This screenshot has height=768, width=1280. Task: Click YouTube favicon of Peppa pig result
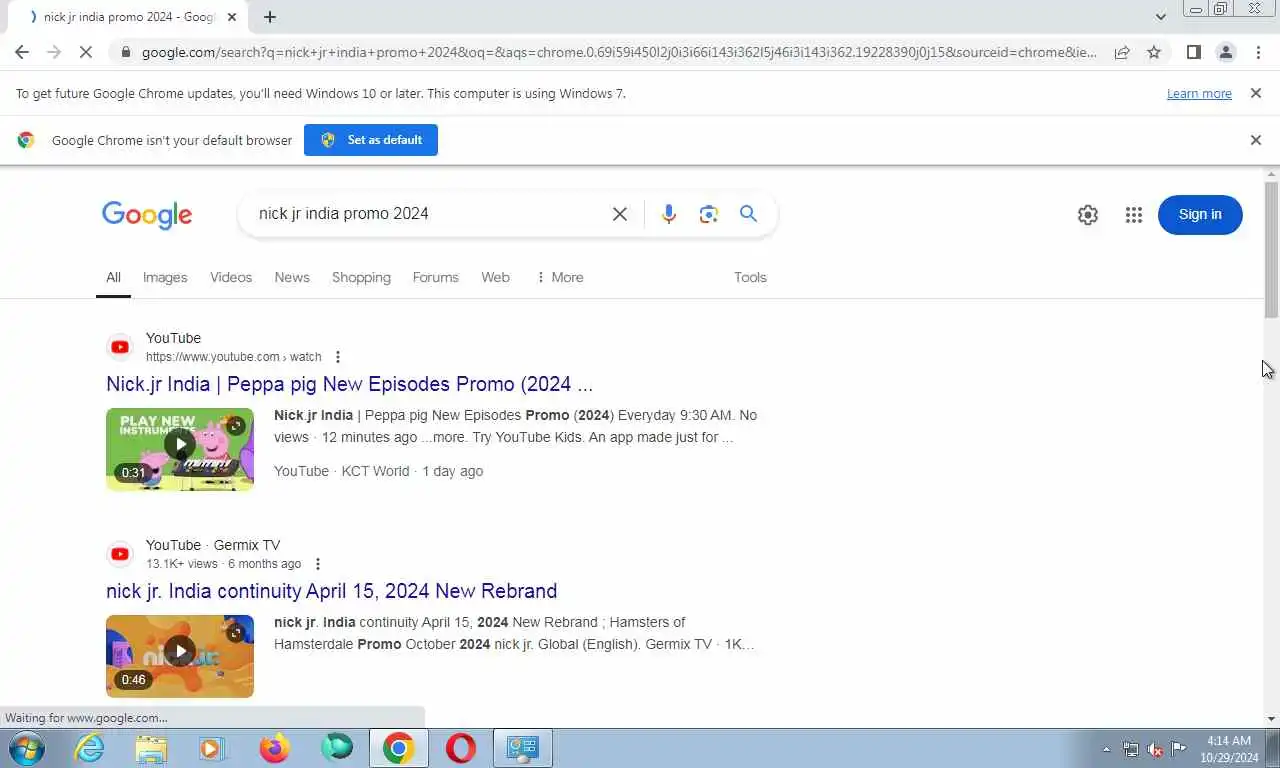tap(120, 347)
